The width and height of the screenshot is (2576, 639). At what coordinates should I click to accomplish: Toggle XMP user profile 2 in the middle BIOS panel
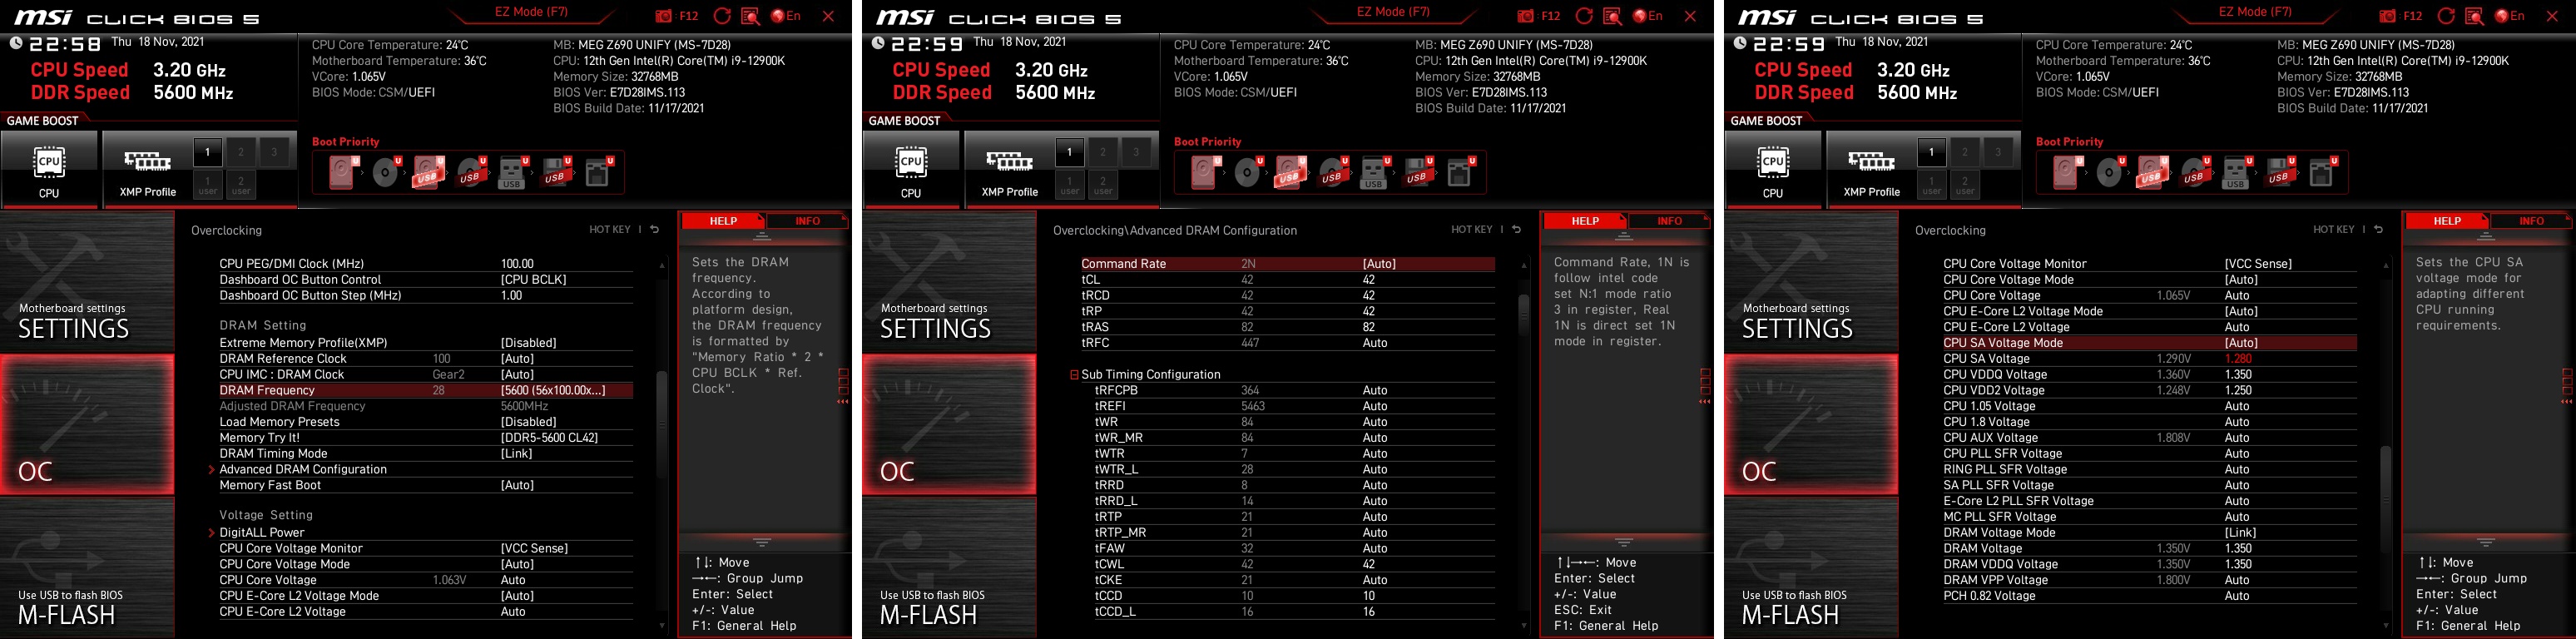point(1103,185)
